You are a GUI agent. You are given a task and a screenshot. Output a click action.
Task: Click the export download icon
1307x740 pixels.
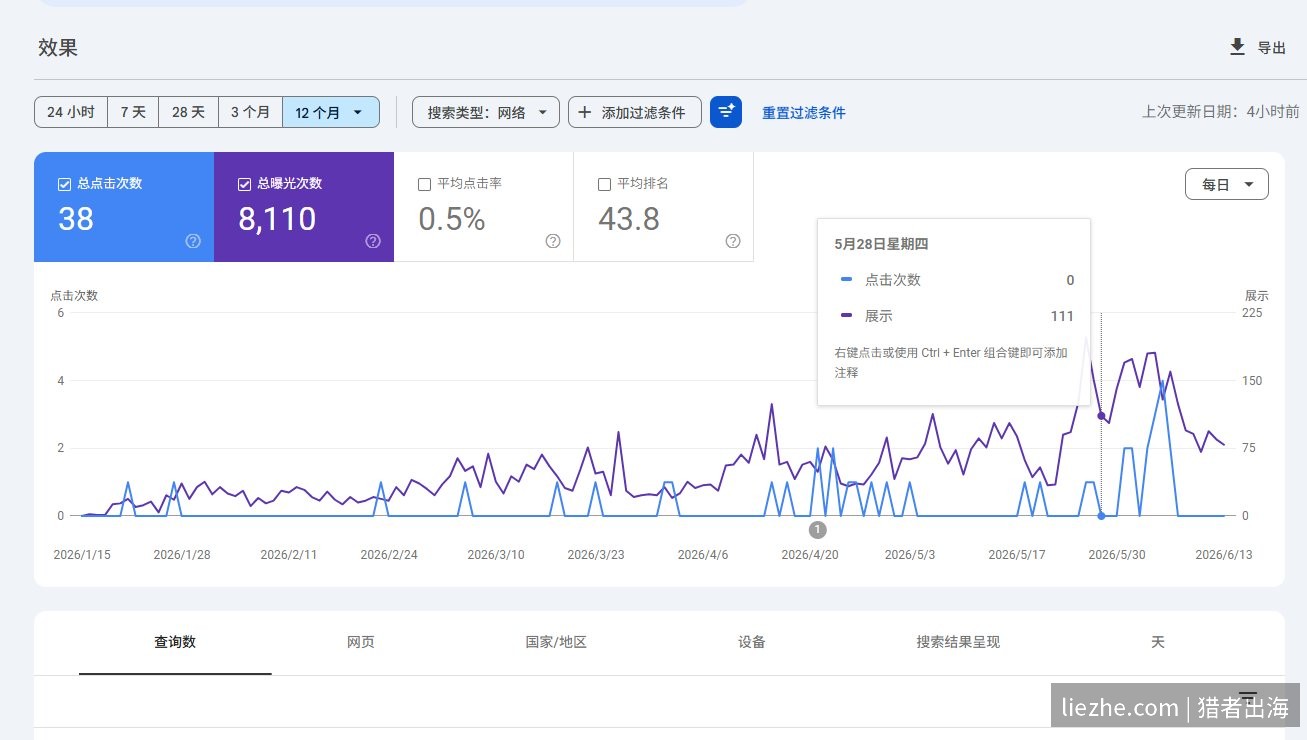click(x=1237, y=47)
